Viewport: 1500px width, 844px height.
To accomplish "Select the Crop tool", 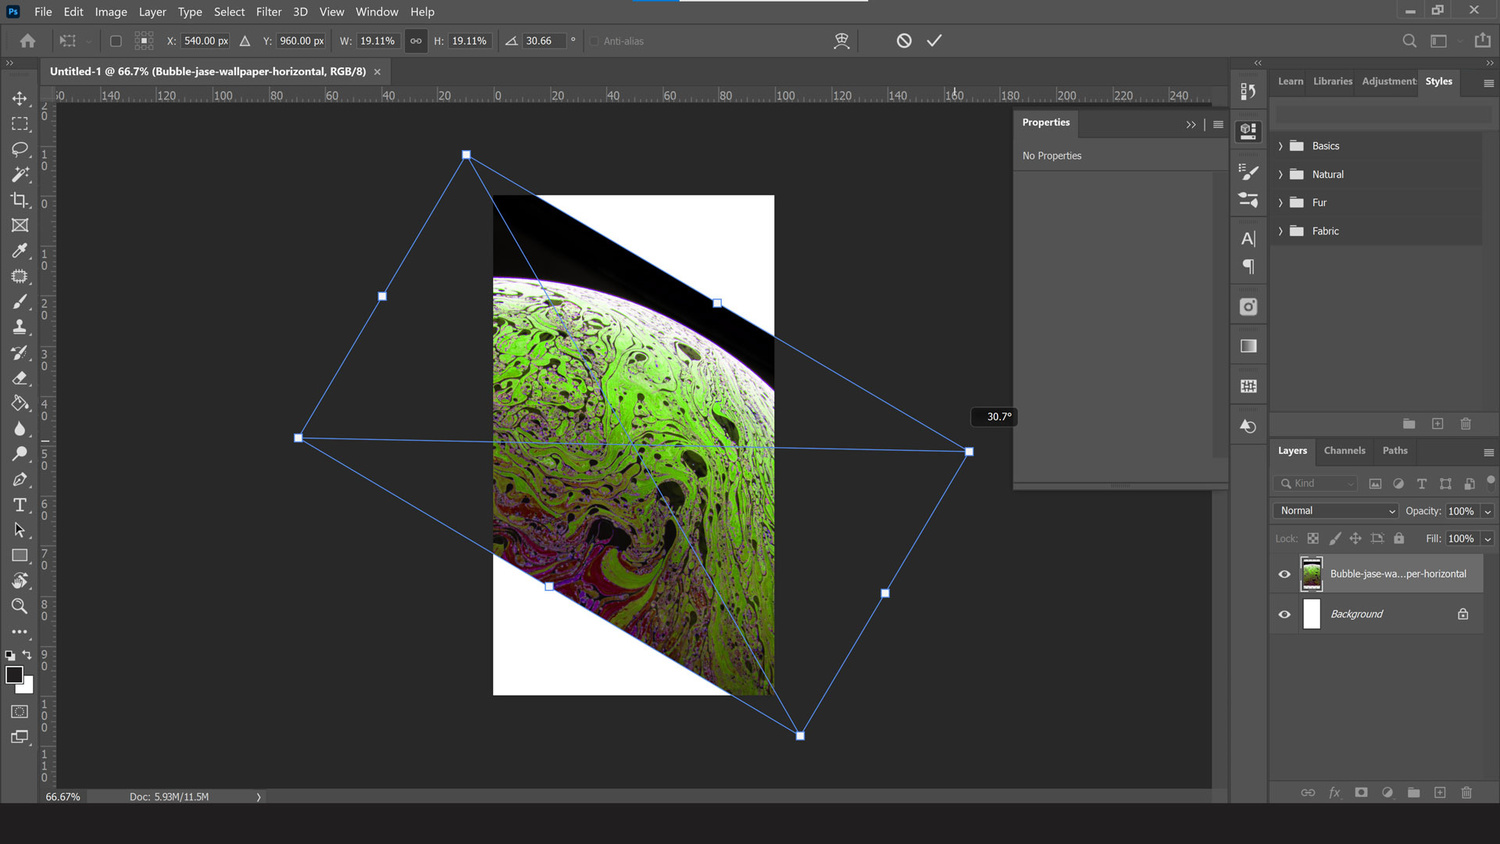I will [x=19, y=200].
